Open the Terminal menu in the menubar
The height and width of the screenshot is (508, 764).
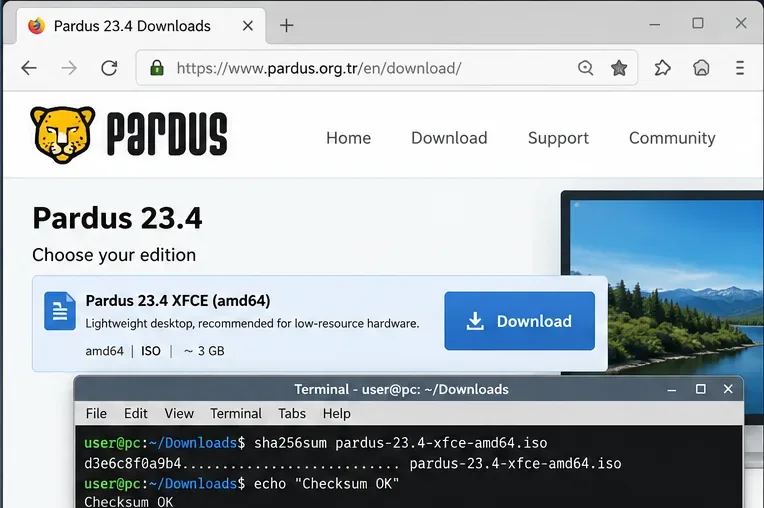click(x=236, y=414)
